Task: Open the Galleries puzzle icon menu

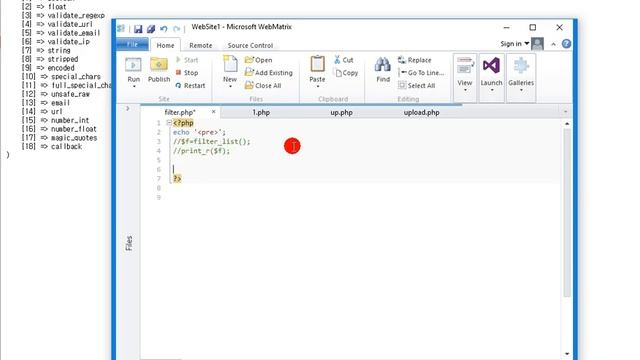Action: (521, 77)
